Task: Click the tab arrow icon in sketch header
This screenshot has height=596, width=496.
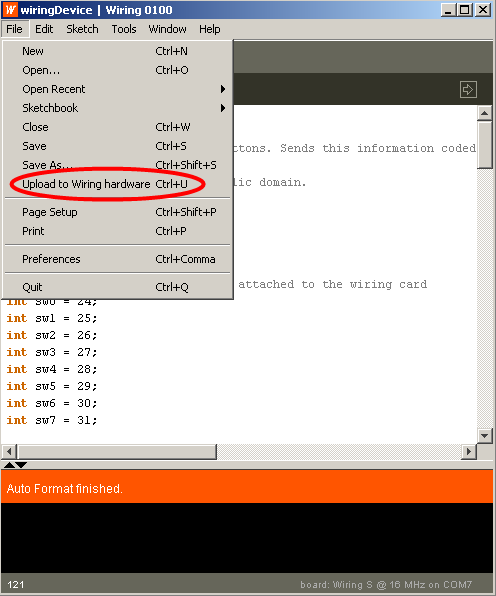Action: tap(468, 90)
